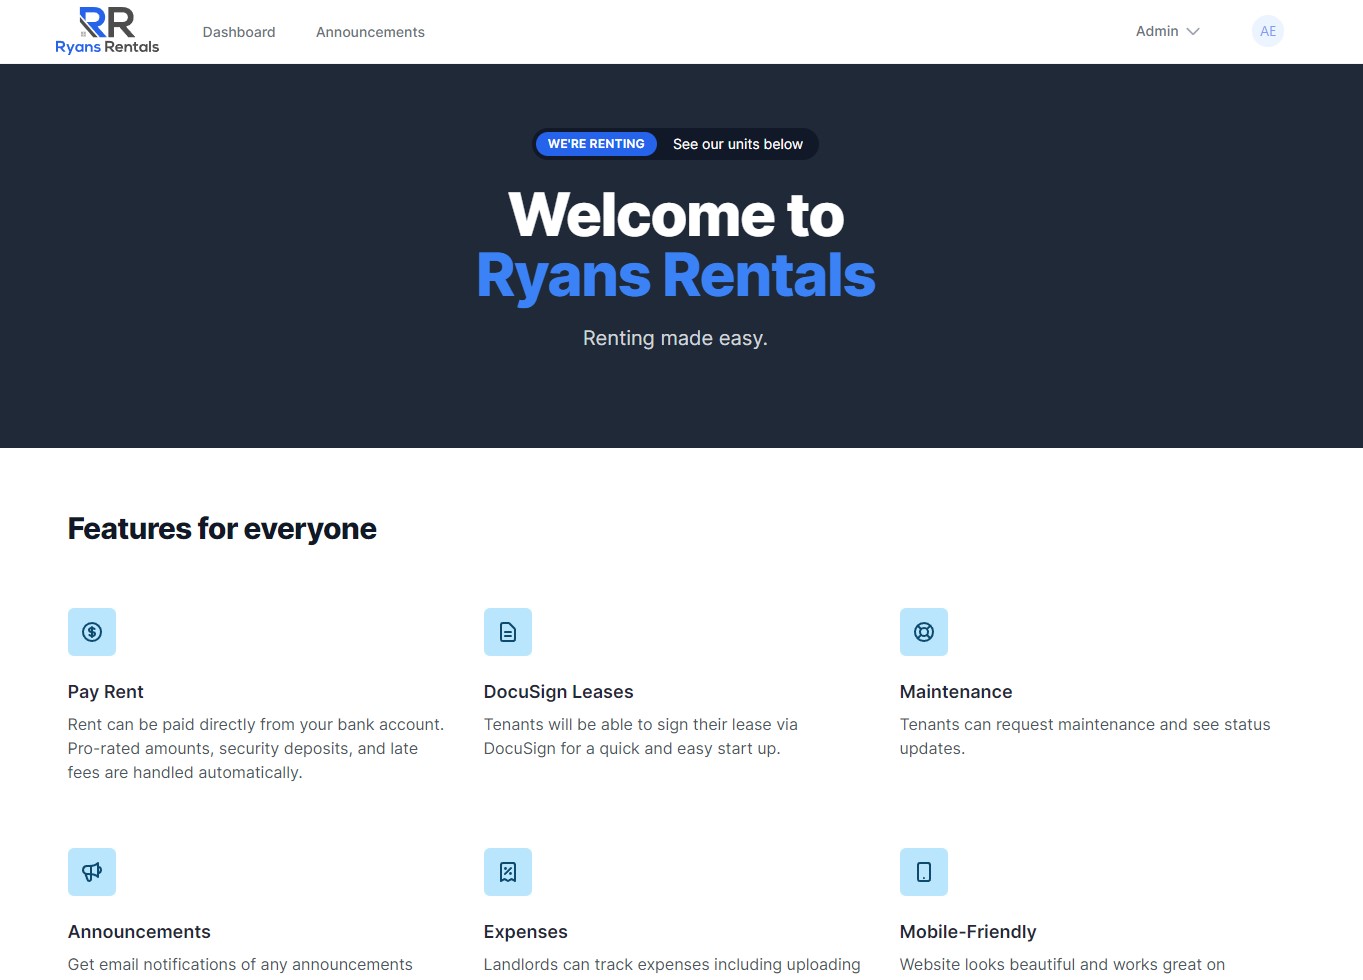
Task: Click the Renting made easy tagline
Action: click(x=676, y=338)
